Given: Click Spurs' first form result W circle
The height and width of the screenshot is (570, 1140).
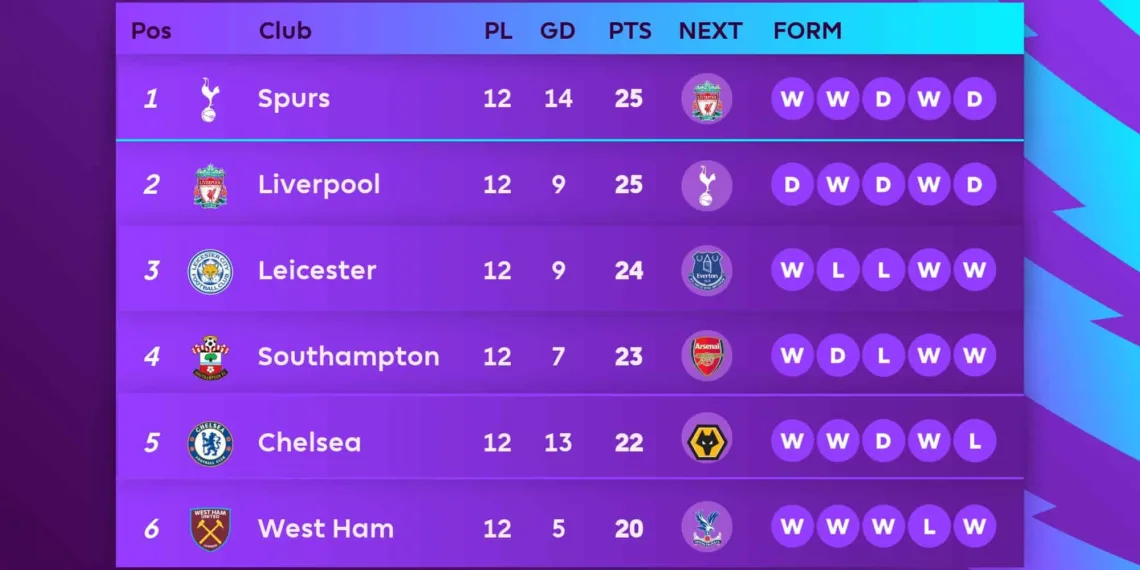Looking at the screenshot, I should [792, 99].
